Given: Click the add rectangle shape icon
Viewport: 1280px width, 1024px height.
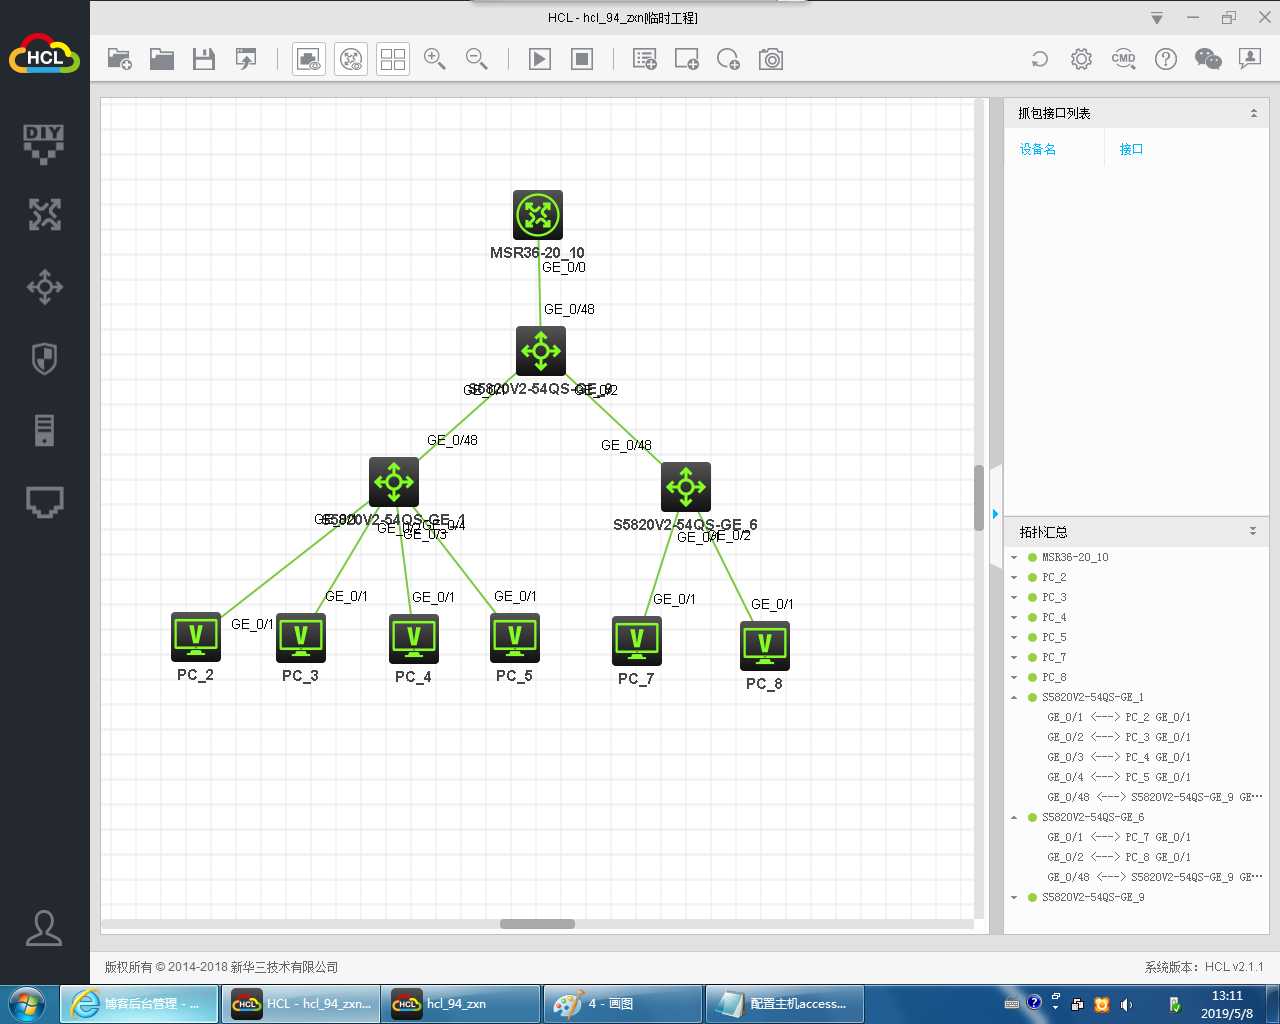Looking at the screenshot, I should [x=687, y=59].
